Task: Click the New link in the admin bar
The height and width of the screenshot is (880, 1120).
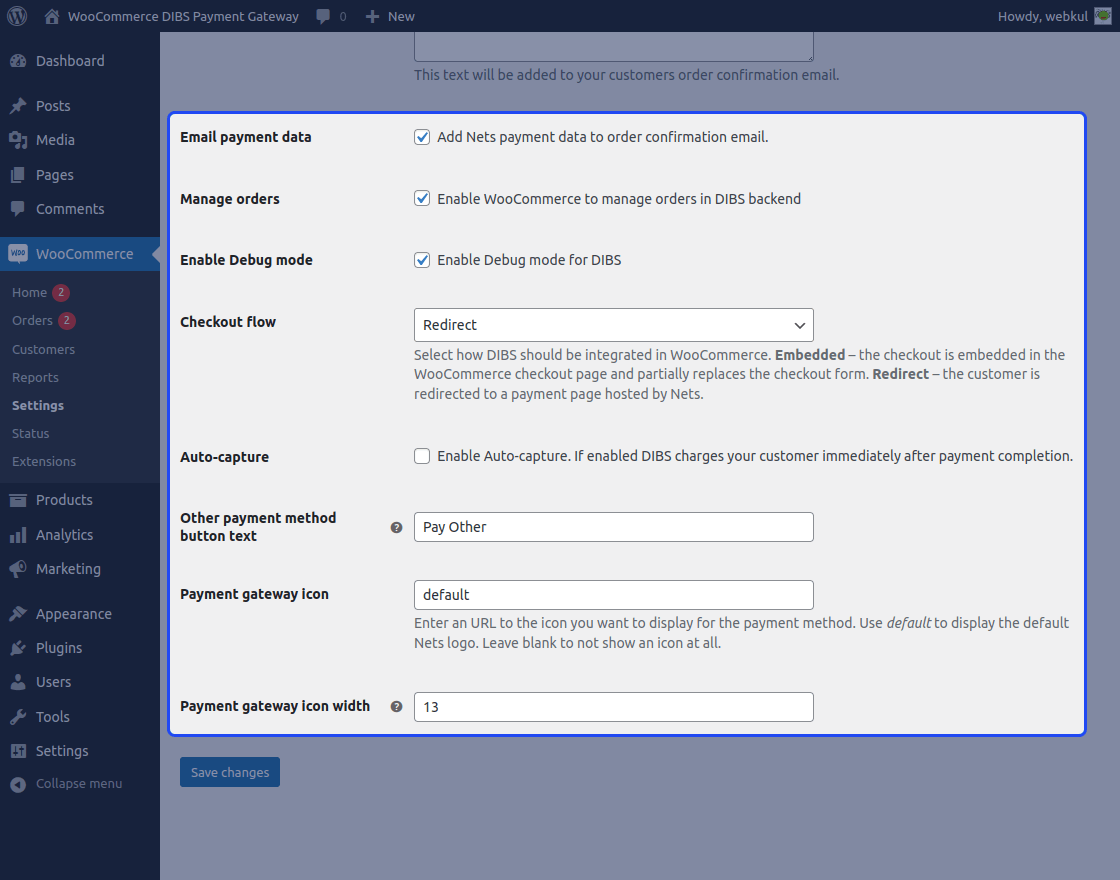Action: pyautogui.click(x=401, y=16)
